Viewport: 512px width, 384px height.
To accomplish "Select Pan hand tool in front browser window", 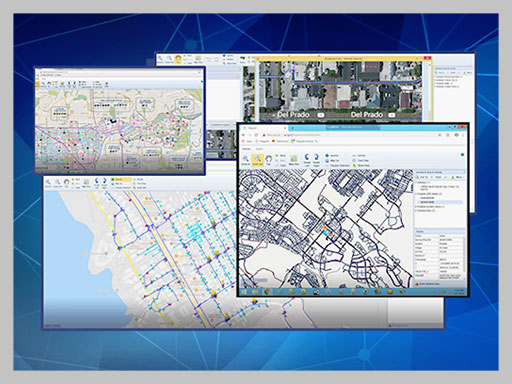I will point(268,160).
